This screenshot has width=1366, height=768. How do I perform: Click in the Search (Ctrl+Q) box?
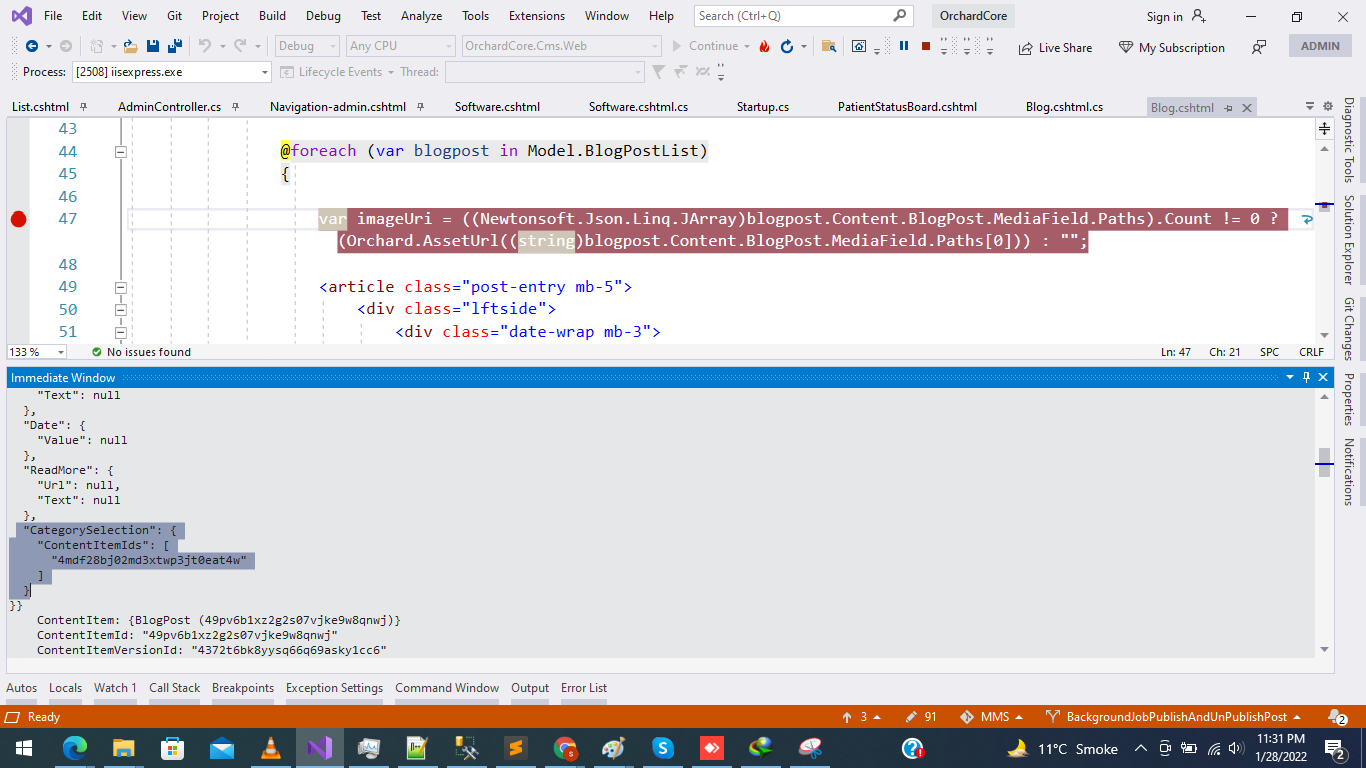(x=803, y=16)
